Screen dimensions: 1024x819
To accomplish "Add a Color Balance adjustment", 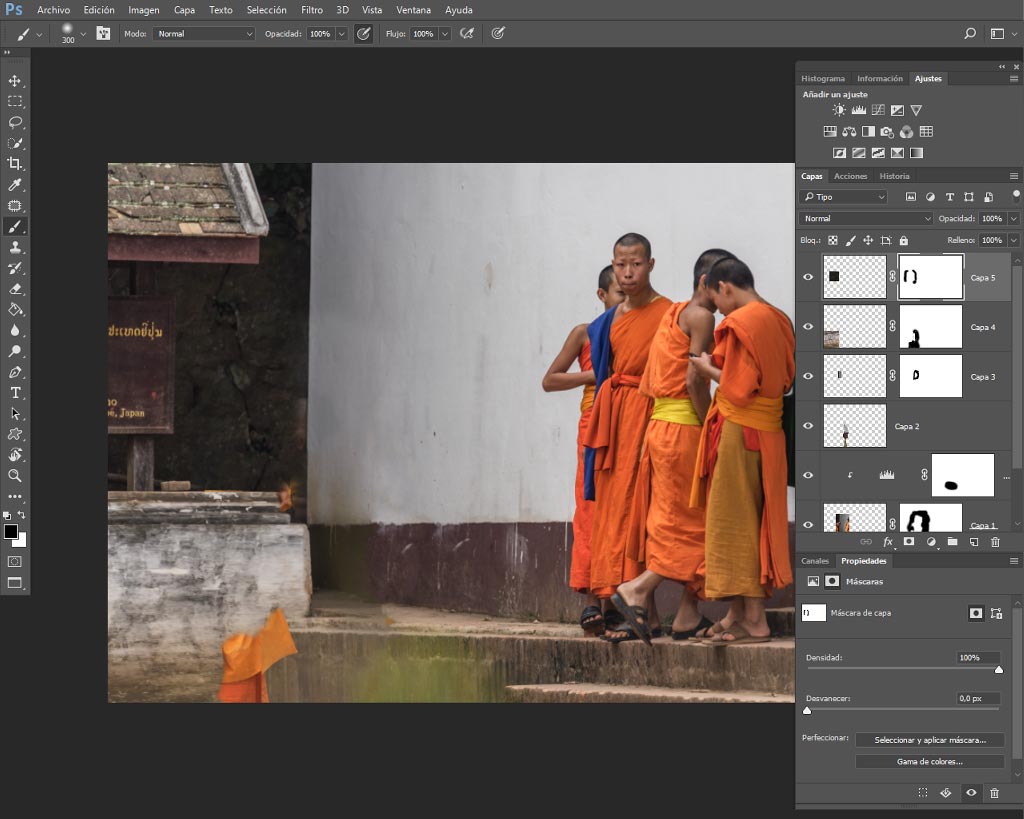I will [x=849, y=132].
